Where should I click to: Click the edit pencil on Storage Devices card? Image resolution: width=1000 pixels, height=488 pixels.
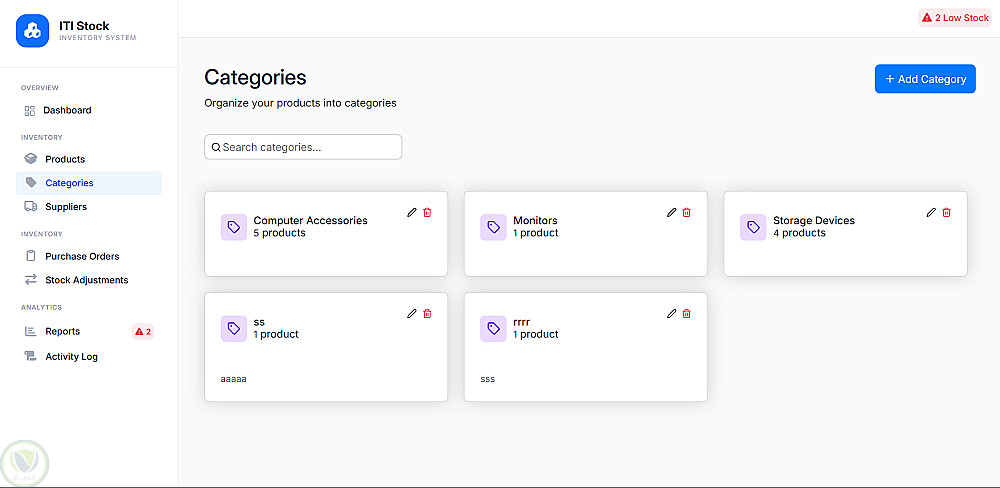click(x=932, y=212)
